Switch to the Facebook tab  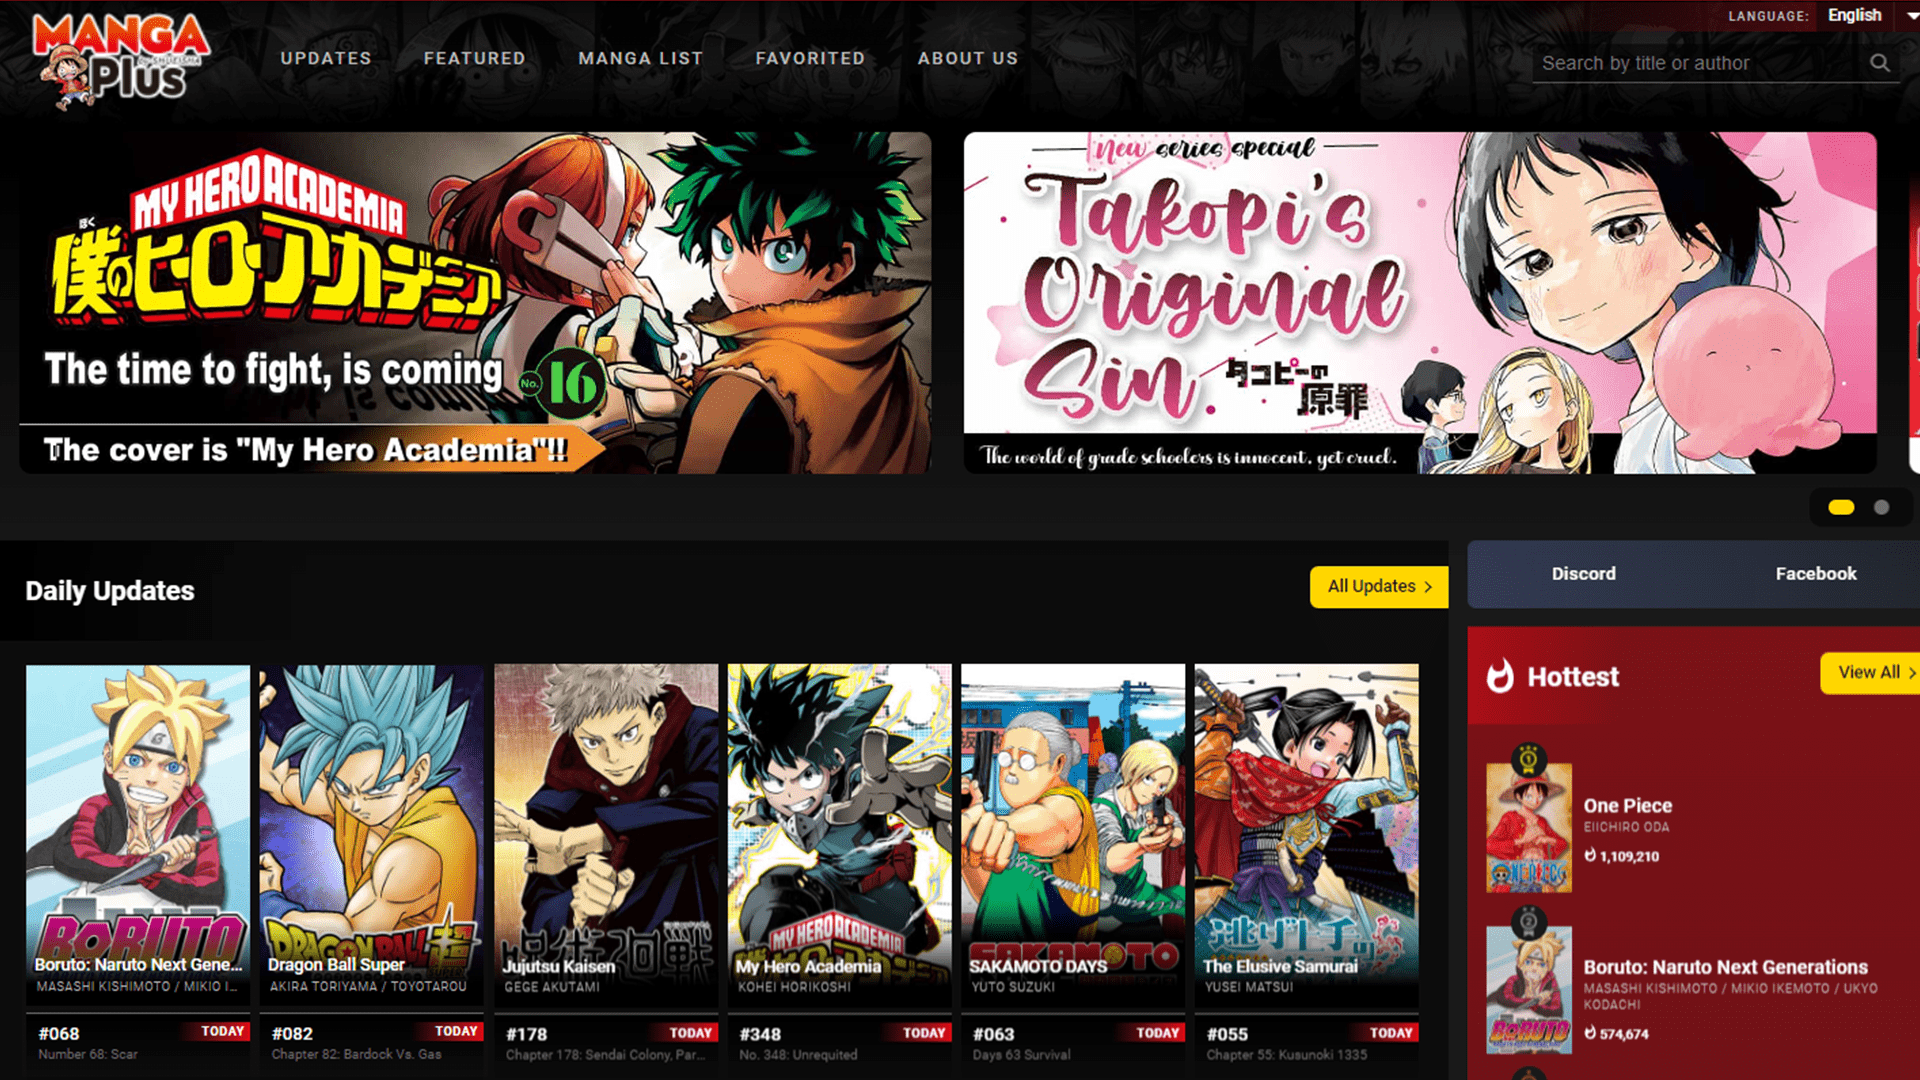pyautogui.click(x=1816, y=574)
